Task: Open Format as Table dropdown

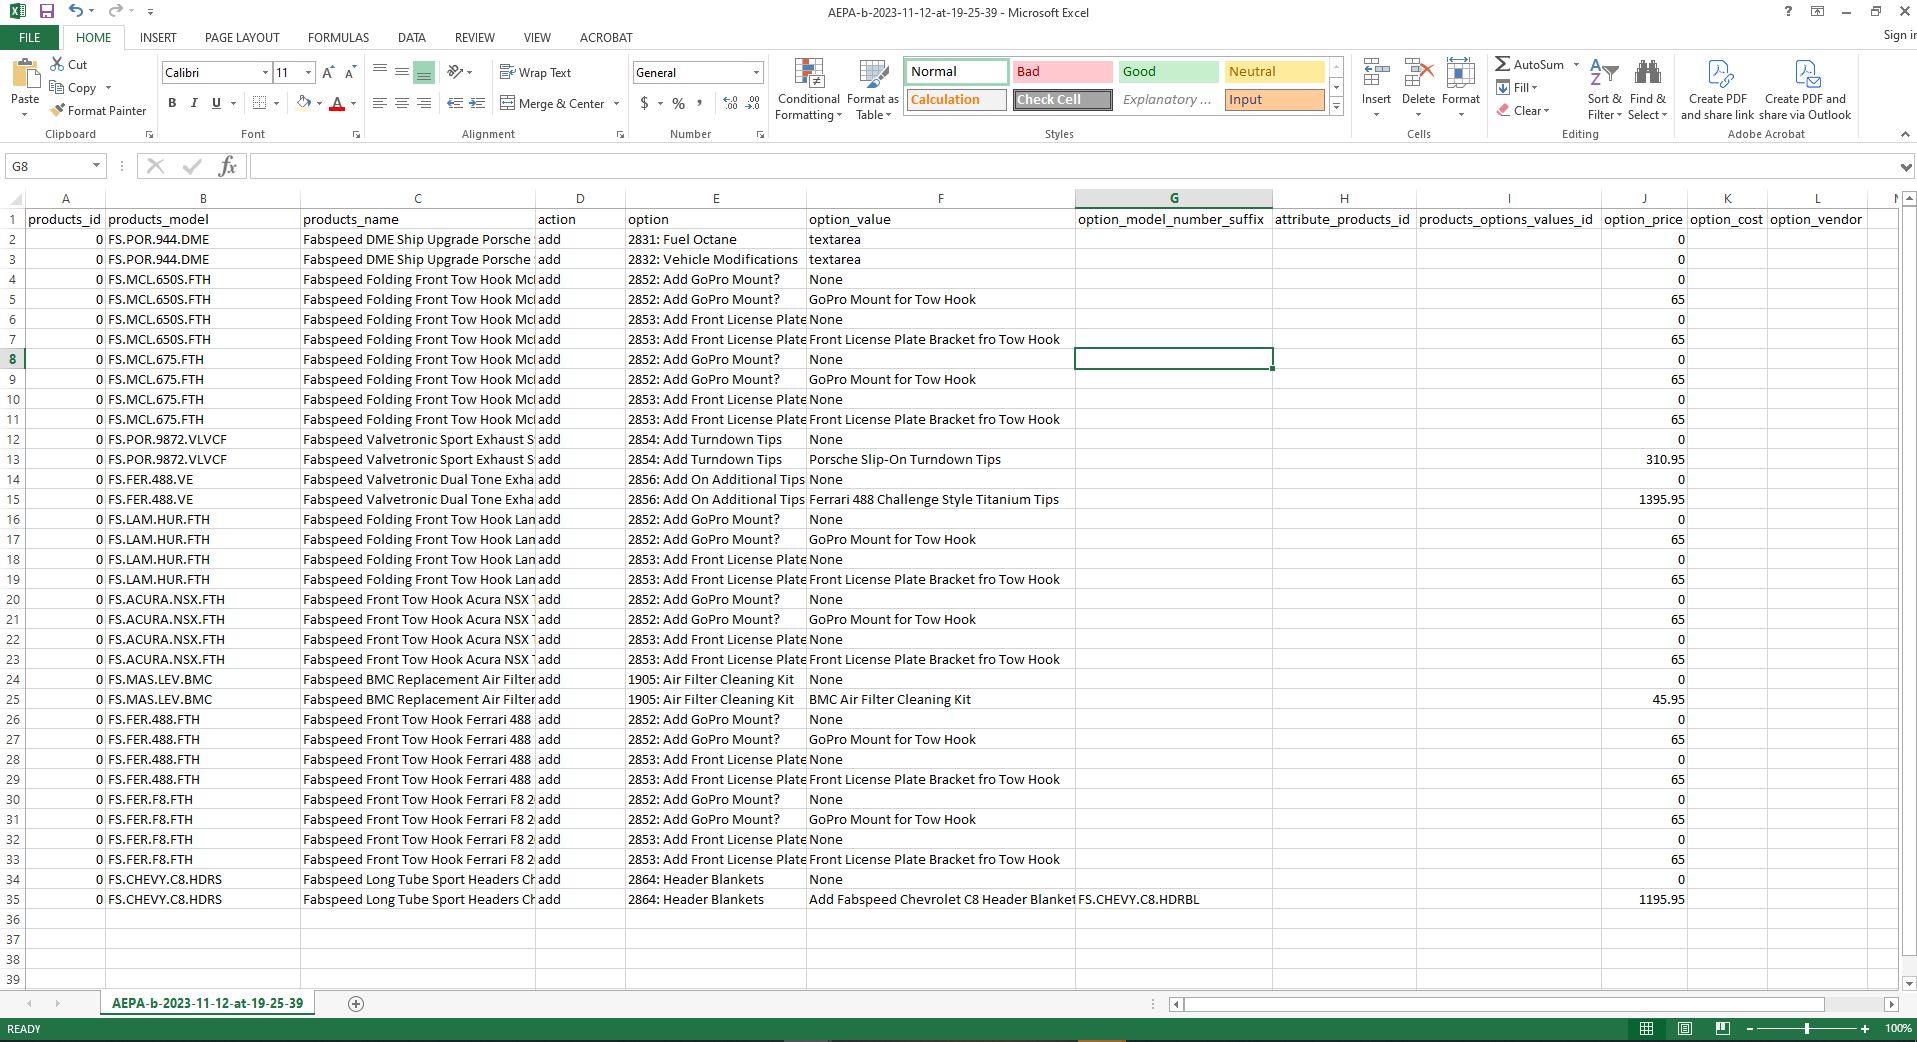Action: click(873, 89)
